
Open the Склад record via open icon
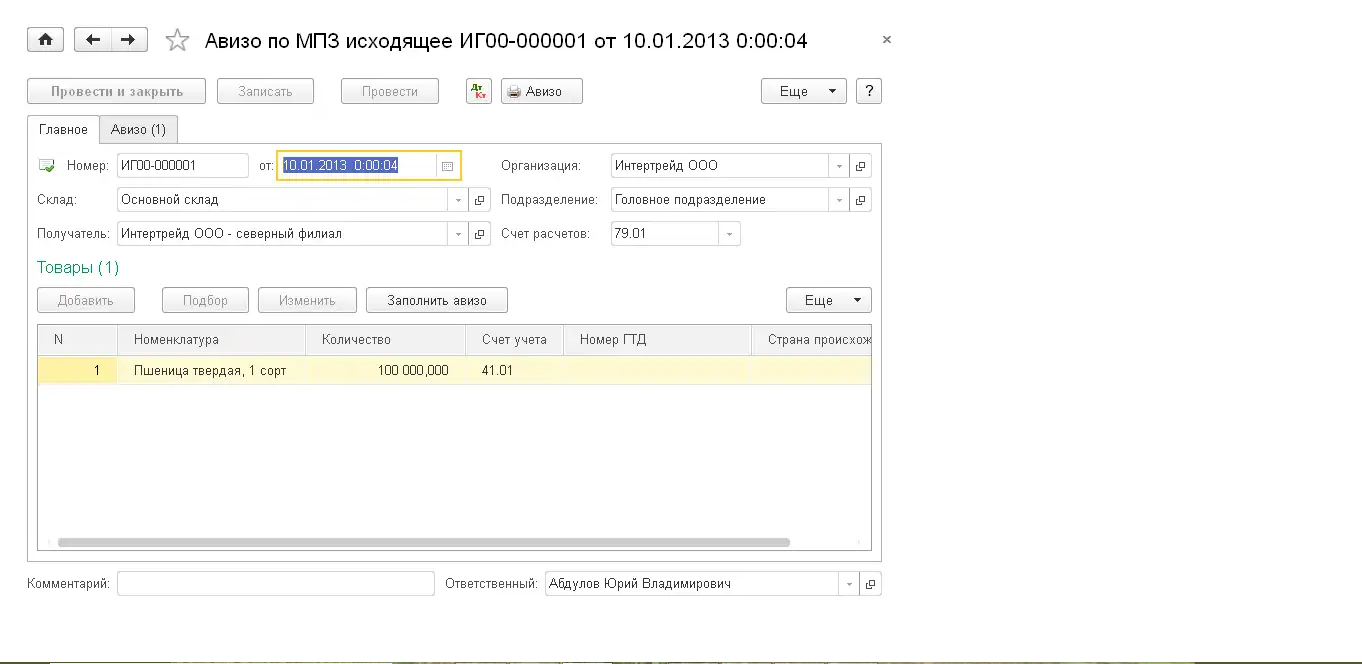click(x=480, y=200)
